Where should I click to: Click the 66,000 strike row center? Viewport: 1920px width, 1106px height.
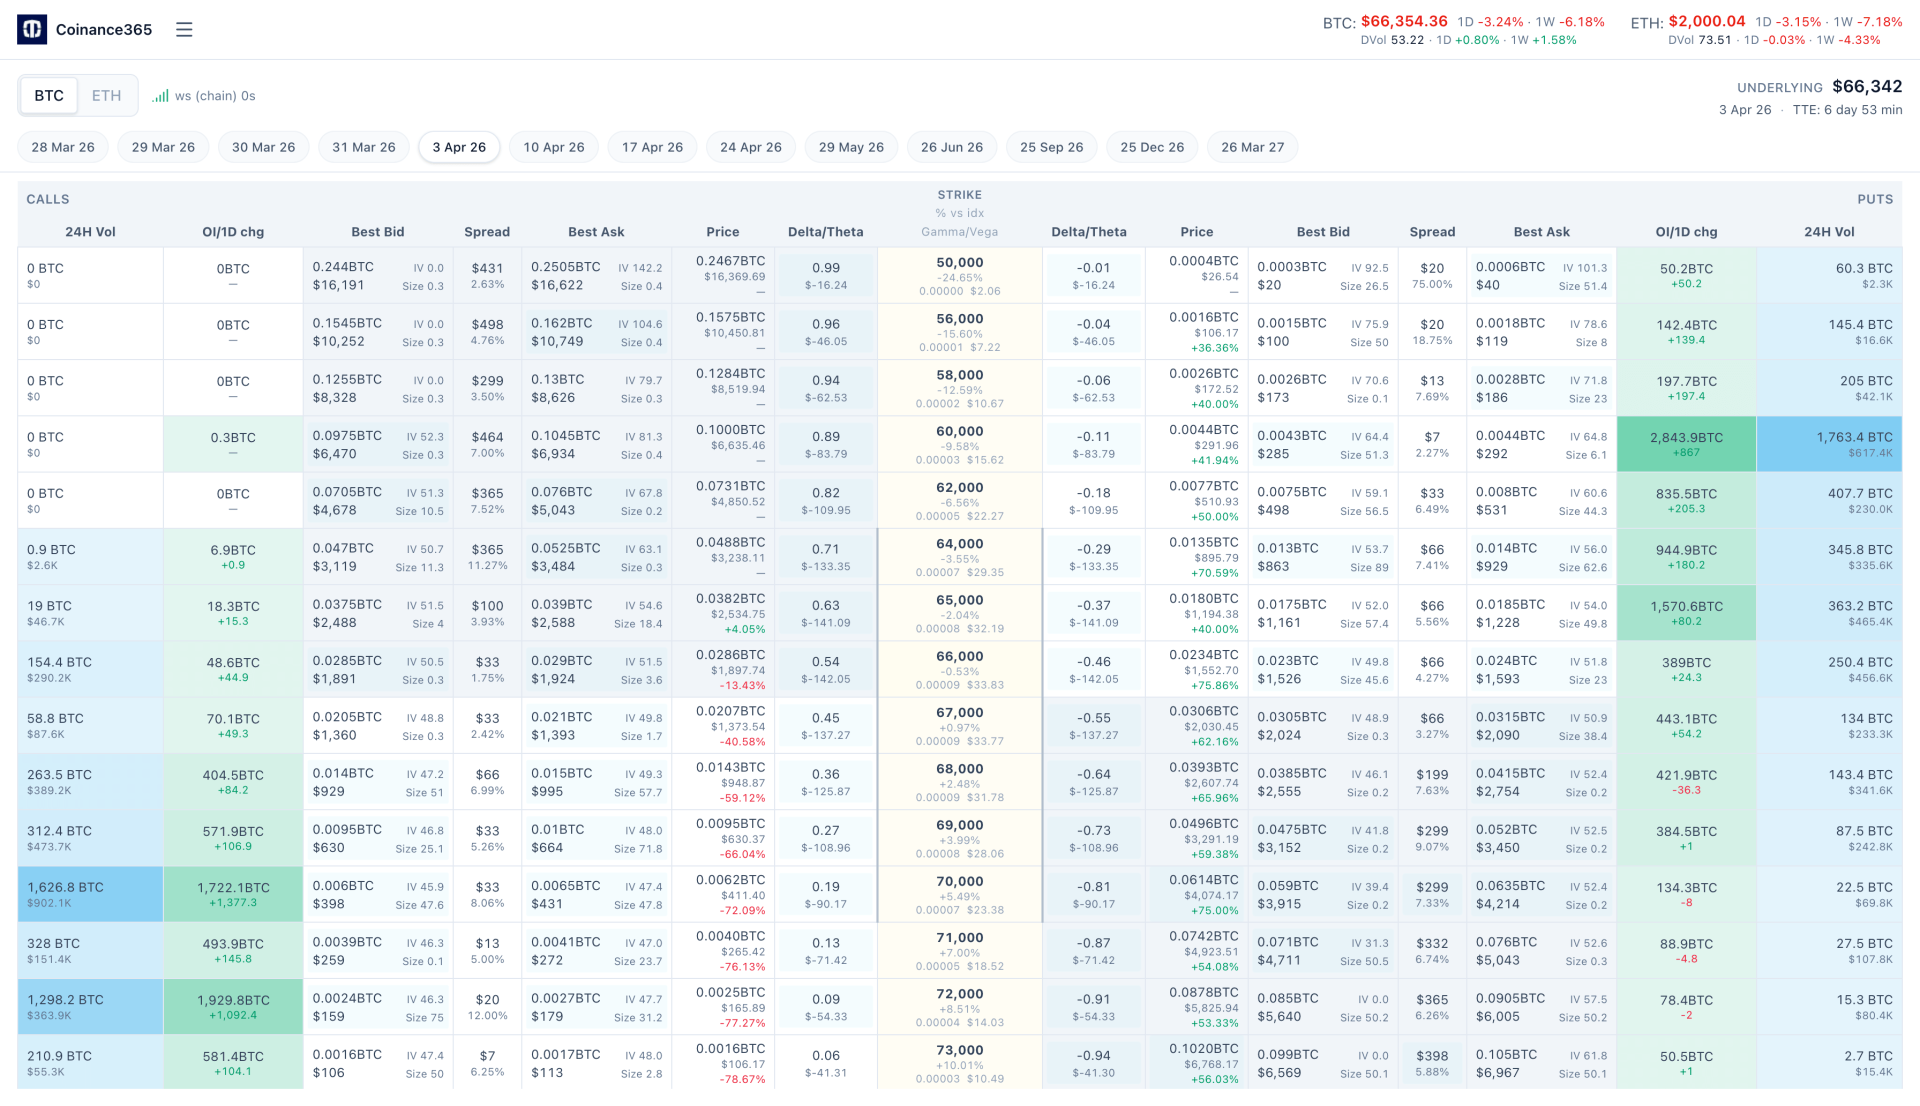[959, 669]
